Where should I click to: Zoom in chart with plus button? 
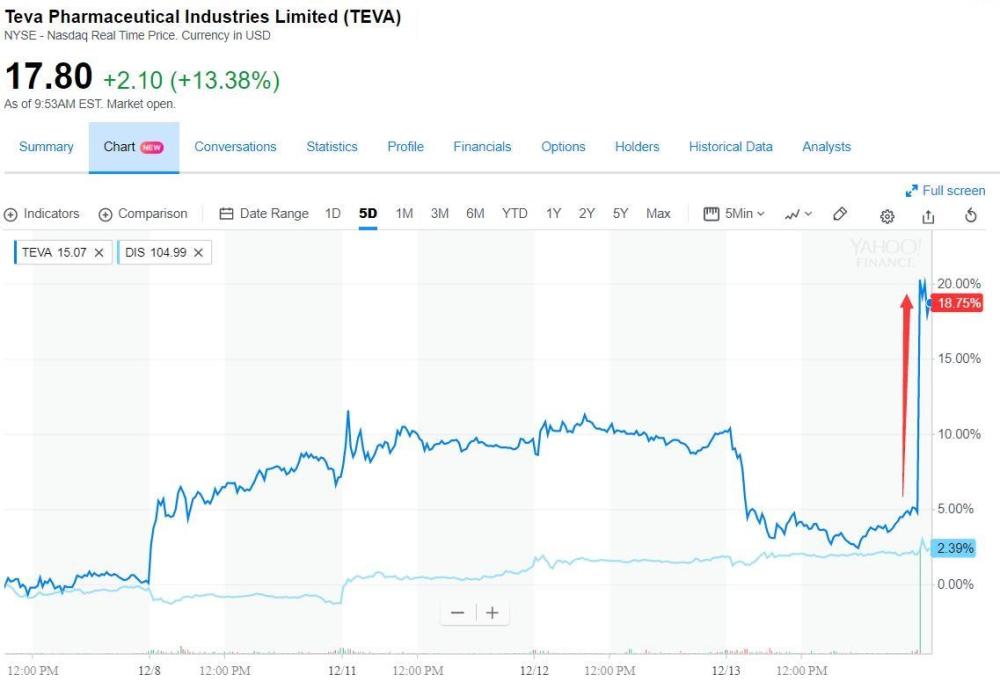coord(492,613)
